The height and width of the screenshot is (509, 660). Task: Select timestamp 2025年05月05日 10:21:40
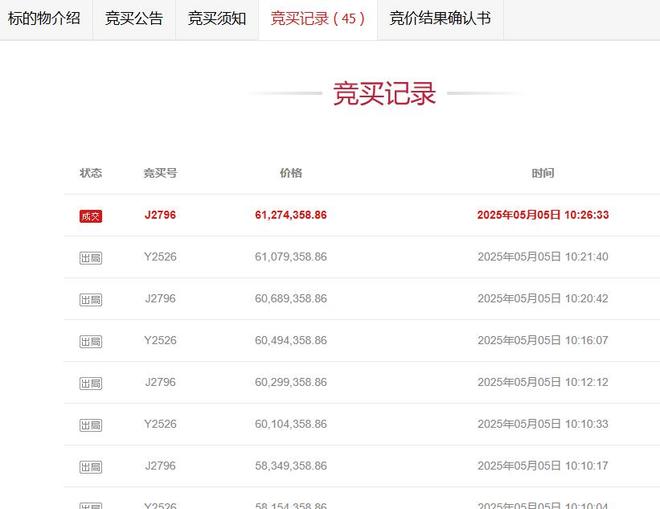pyautogui.click(x=543, y=256)
